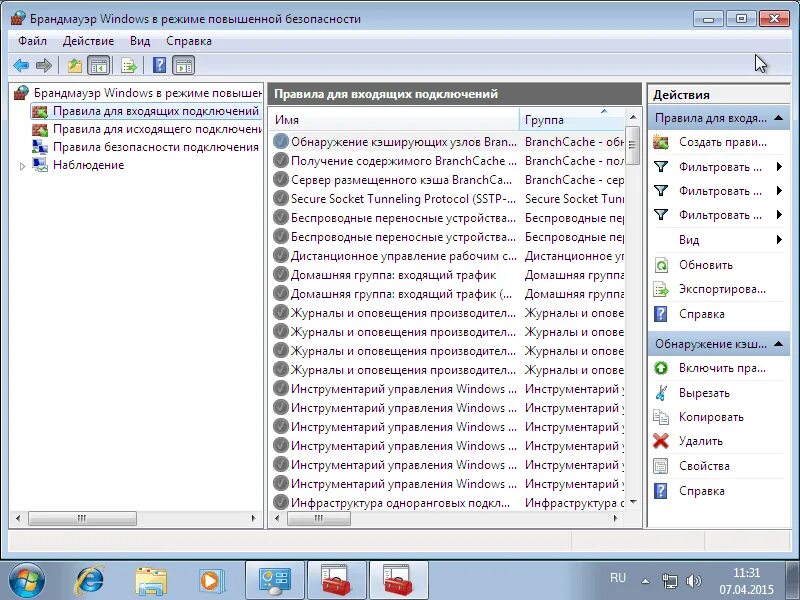Click the rules list vertical scrollbar thumb
The image size is (800, 600).
633,145
